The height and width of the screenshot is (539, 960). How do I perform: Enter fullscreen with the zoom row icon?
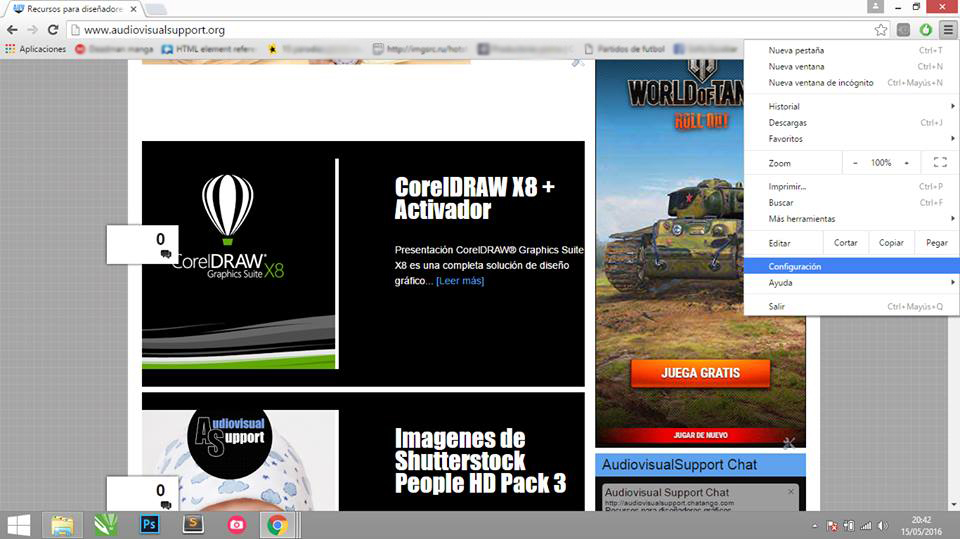click(x=940, y=162)
